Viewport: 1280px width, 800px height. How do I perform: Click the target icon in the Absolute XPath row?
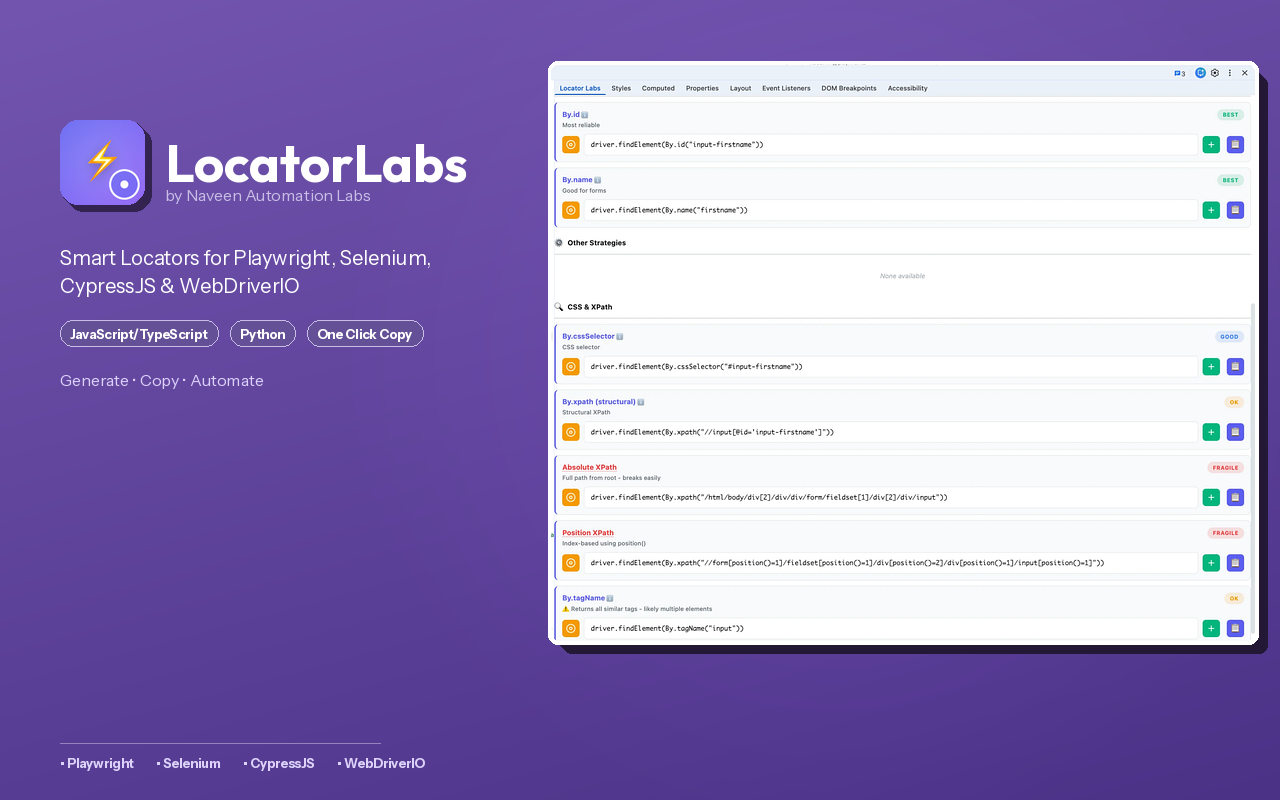click(x=571, y=497)
